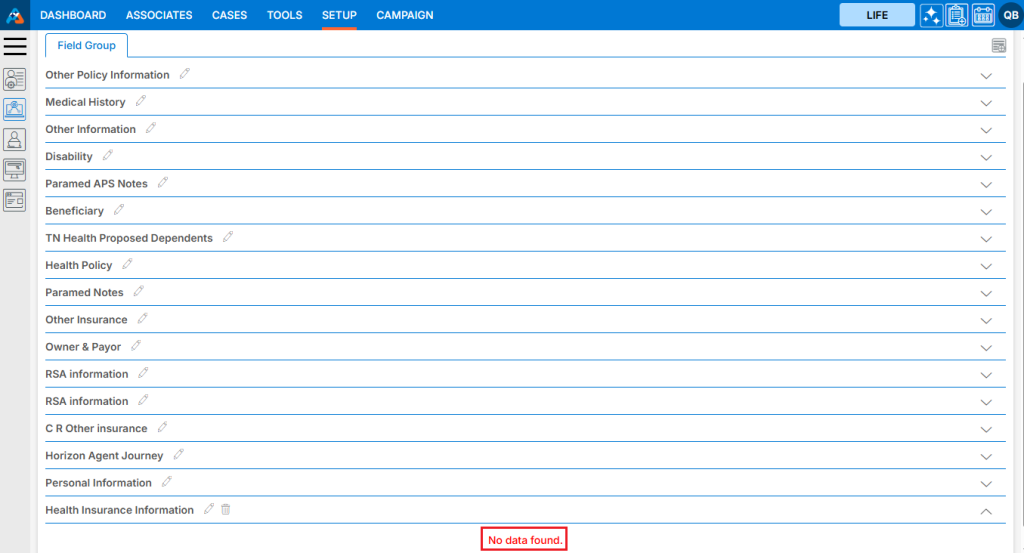Go to the DASHBOARD menu
Screen dimensions: 1024x553
[73, 15]
